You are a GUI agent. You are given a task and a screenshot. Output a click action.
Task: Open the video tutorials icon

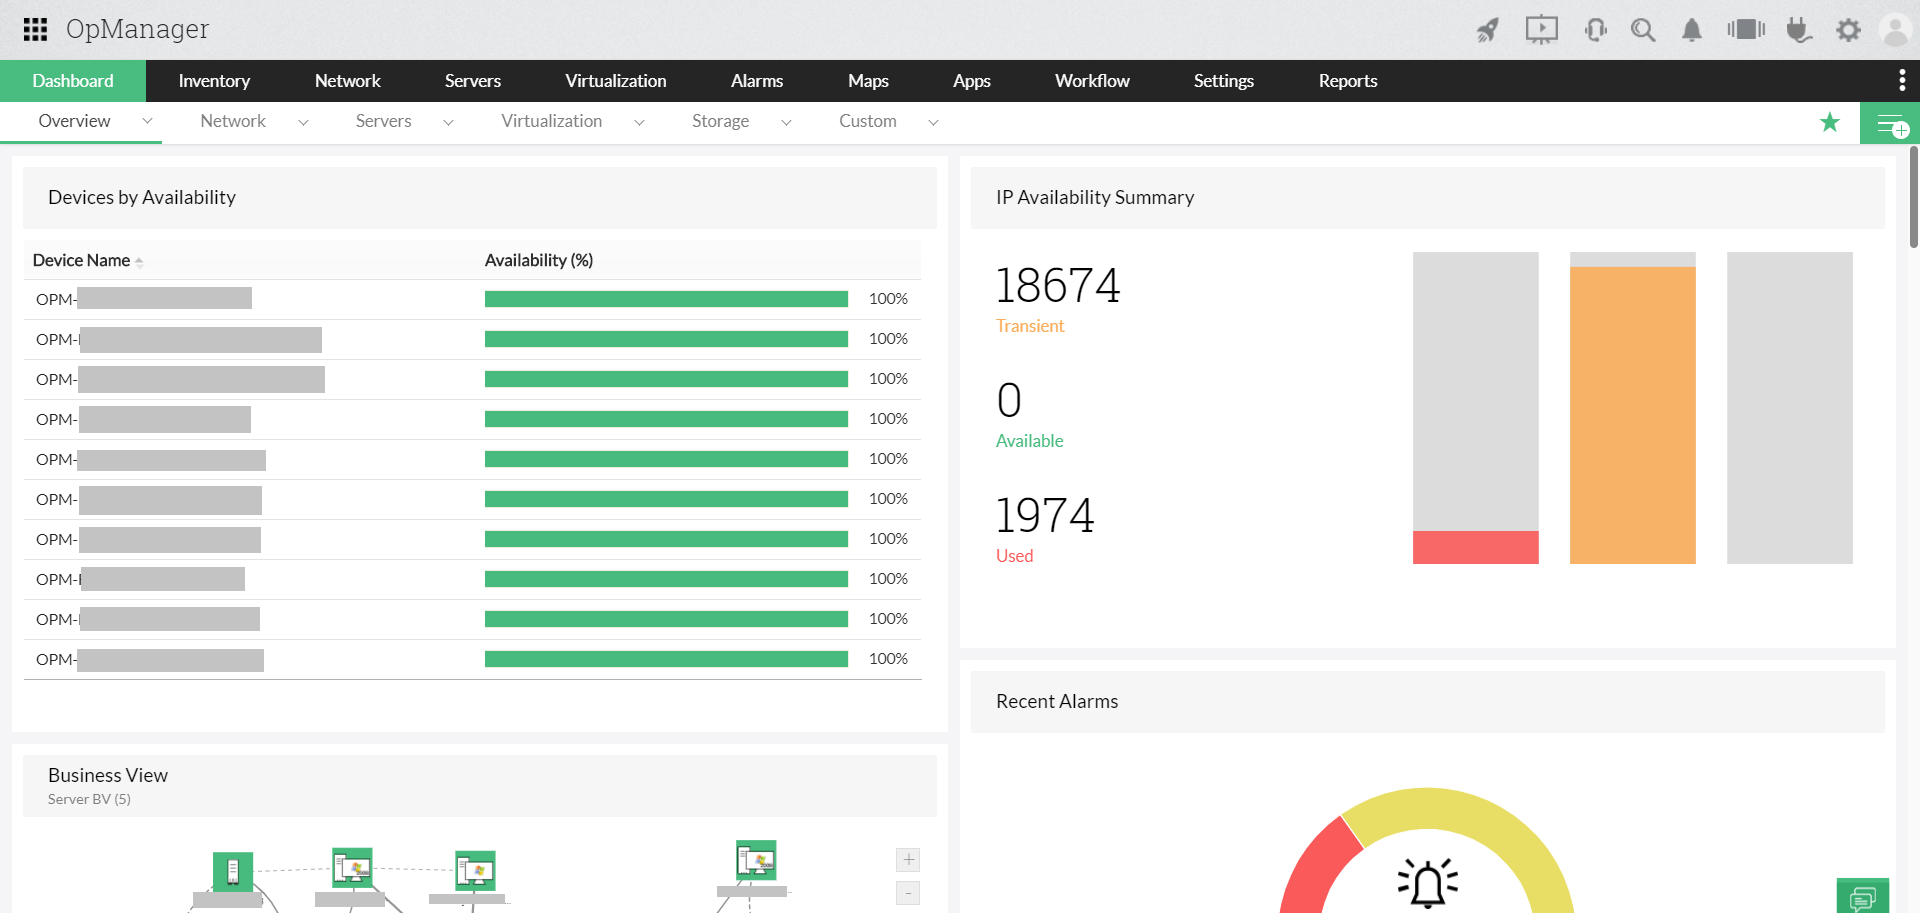tap(1541, 30)
